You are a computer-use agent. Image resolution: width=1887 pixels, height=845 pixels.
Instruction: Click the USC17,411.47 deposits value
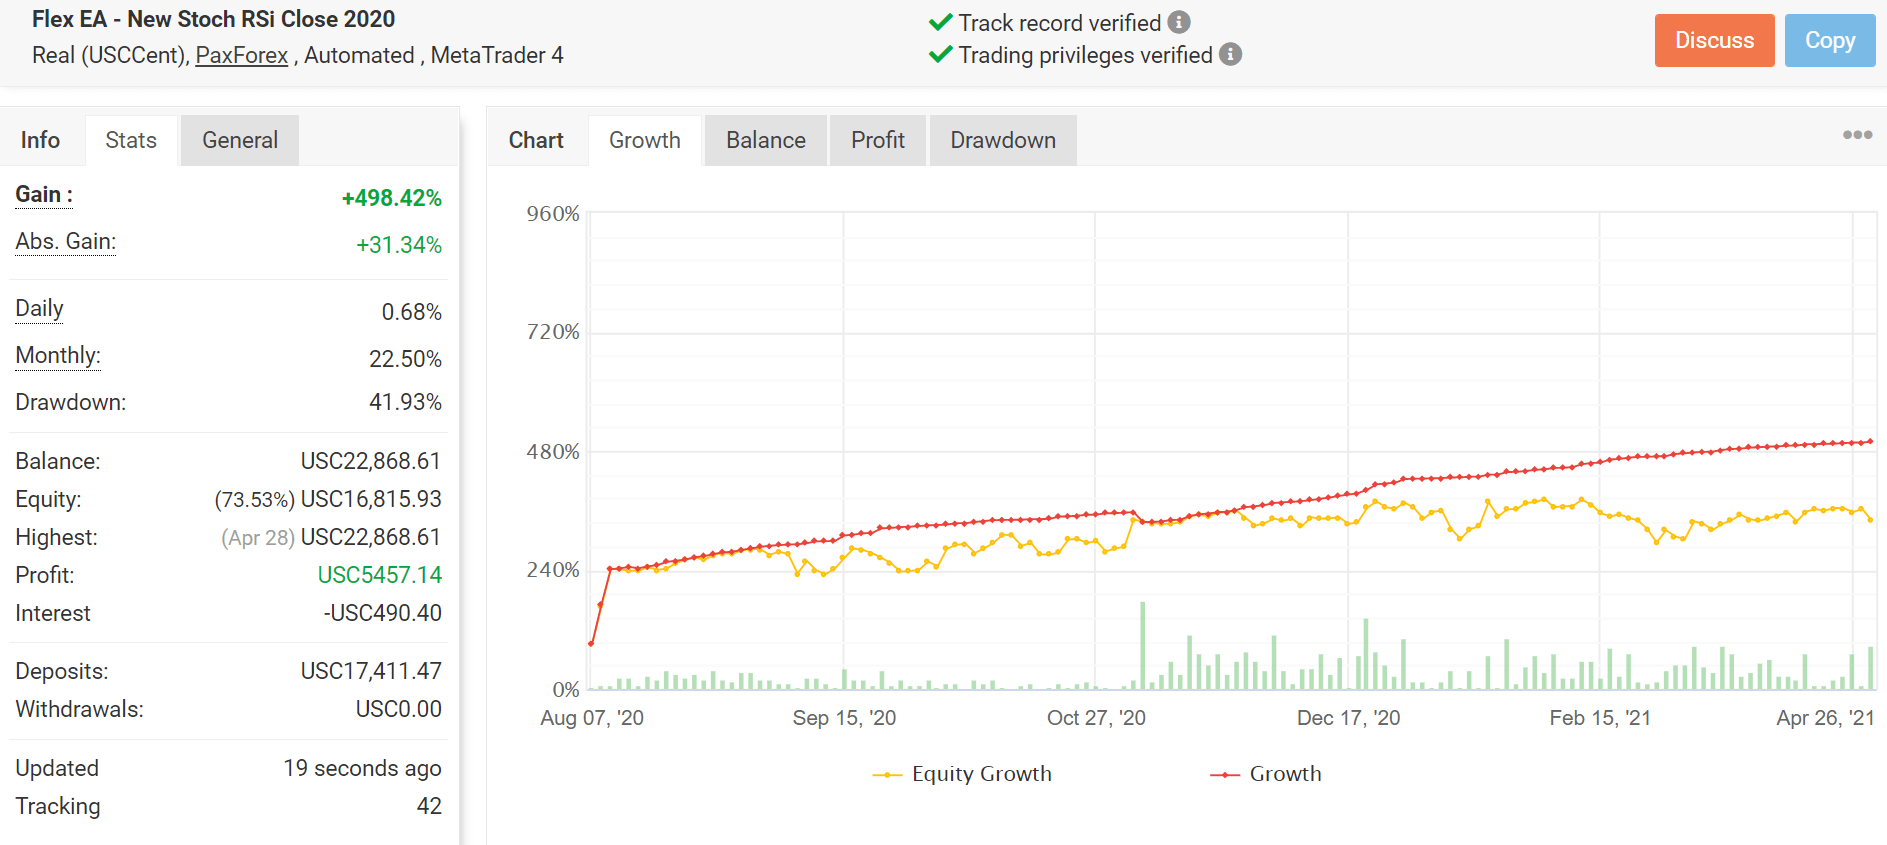click(x=371, y=671)
